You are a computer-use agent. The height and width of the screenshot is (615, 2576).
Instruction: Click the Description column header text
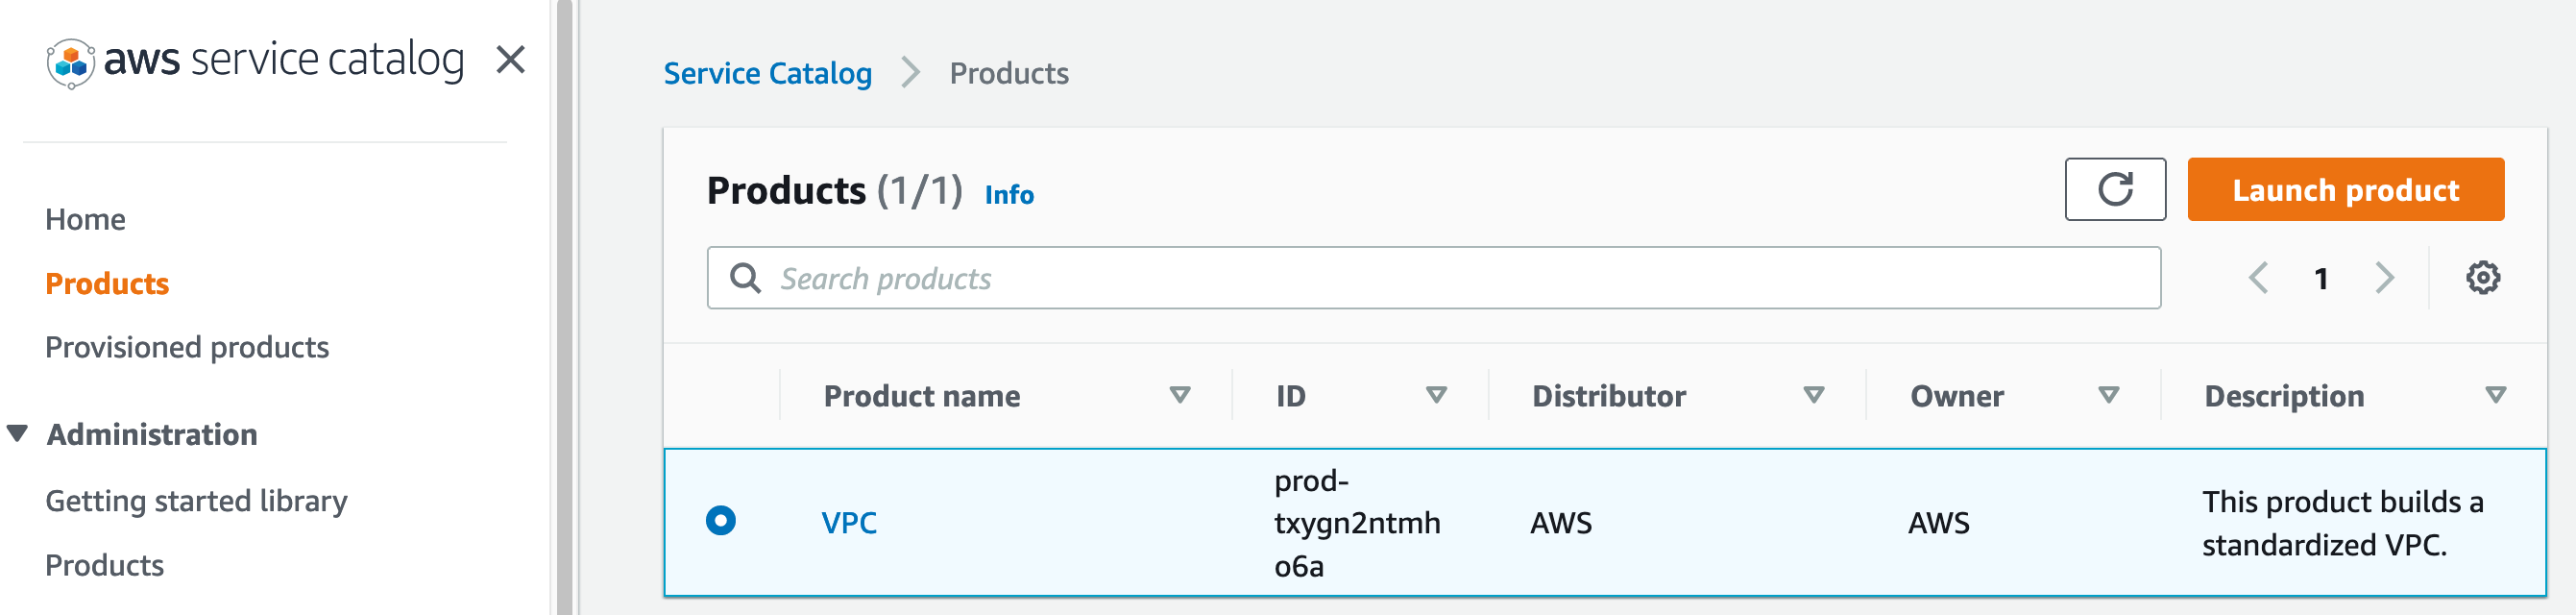pyautogui.click(x=2283, y=396)
